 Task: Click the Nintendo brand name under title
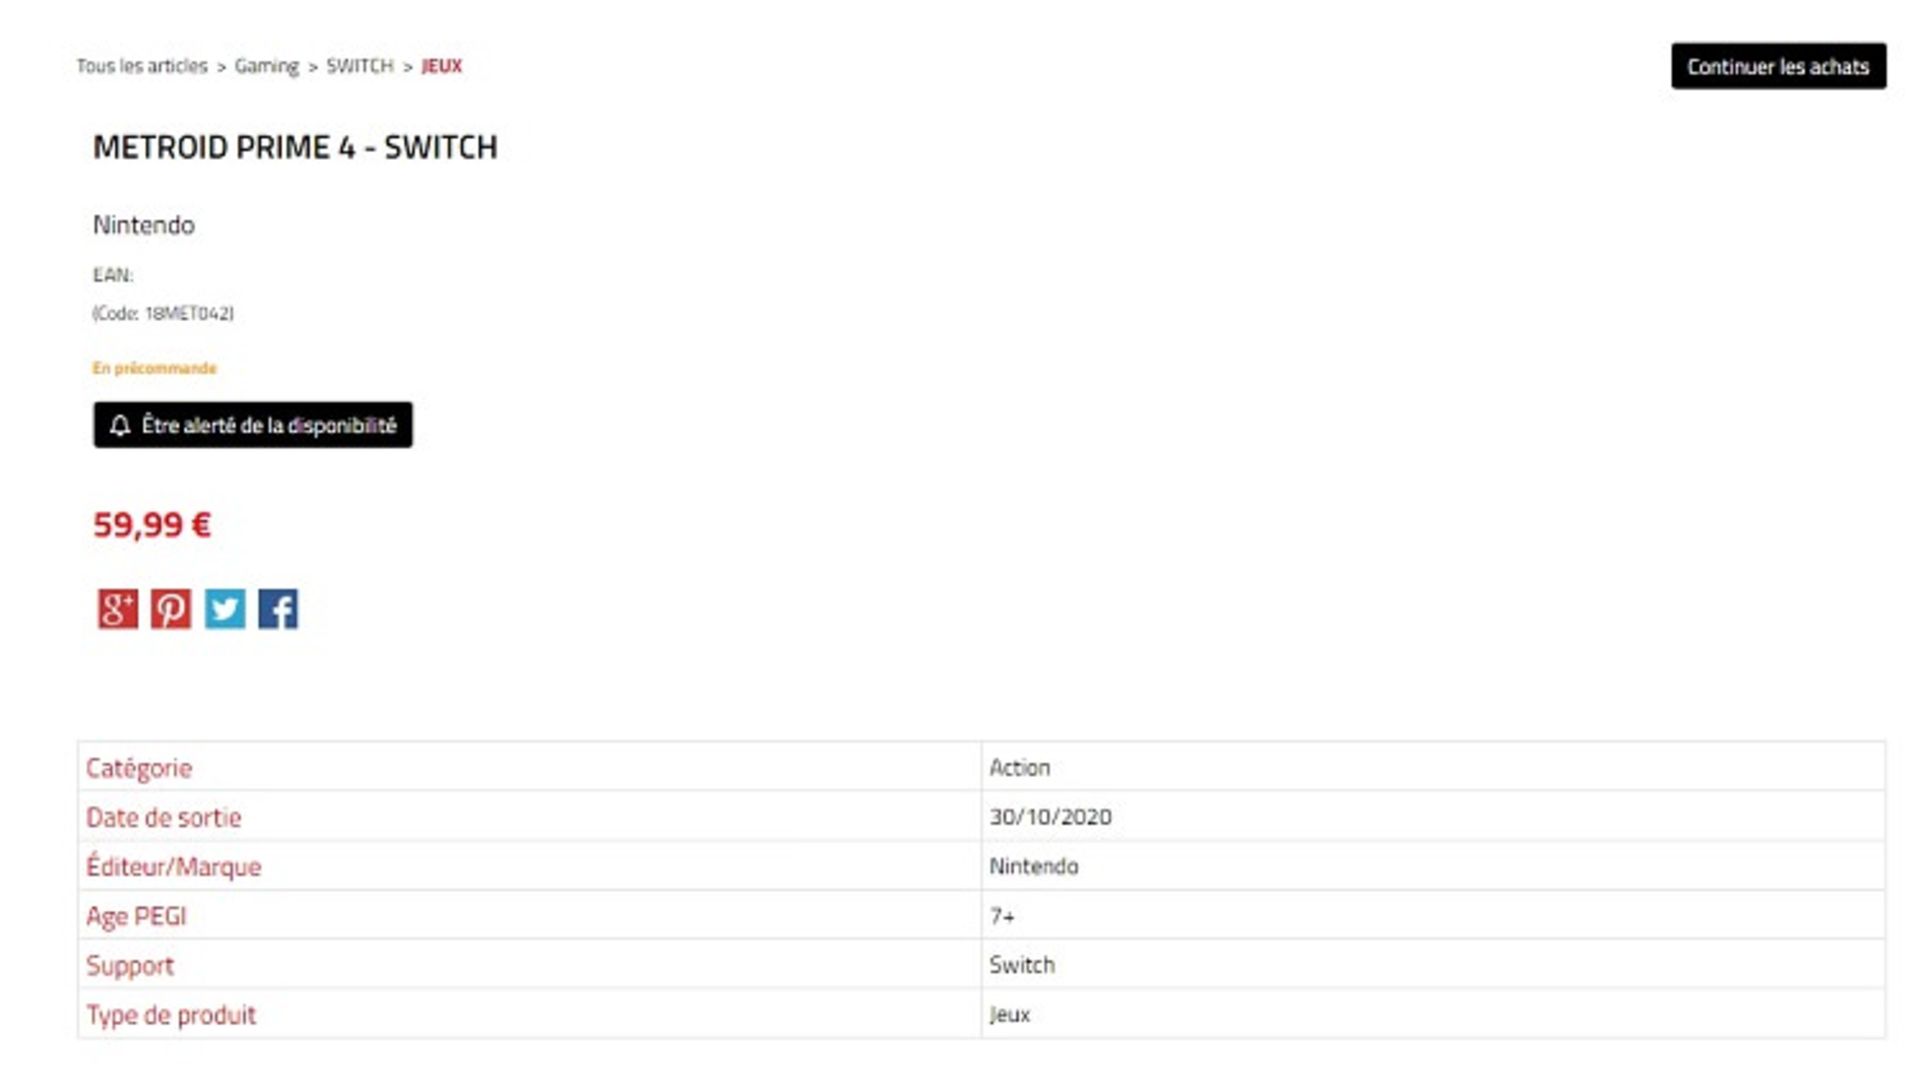(x=144, y=225)
